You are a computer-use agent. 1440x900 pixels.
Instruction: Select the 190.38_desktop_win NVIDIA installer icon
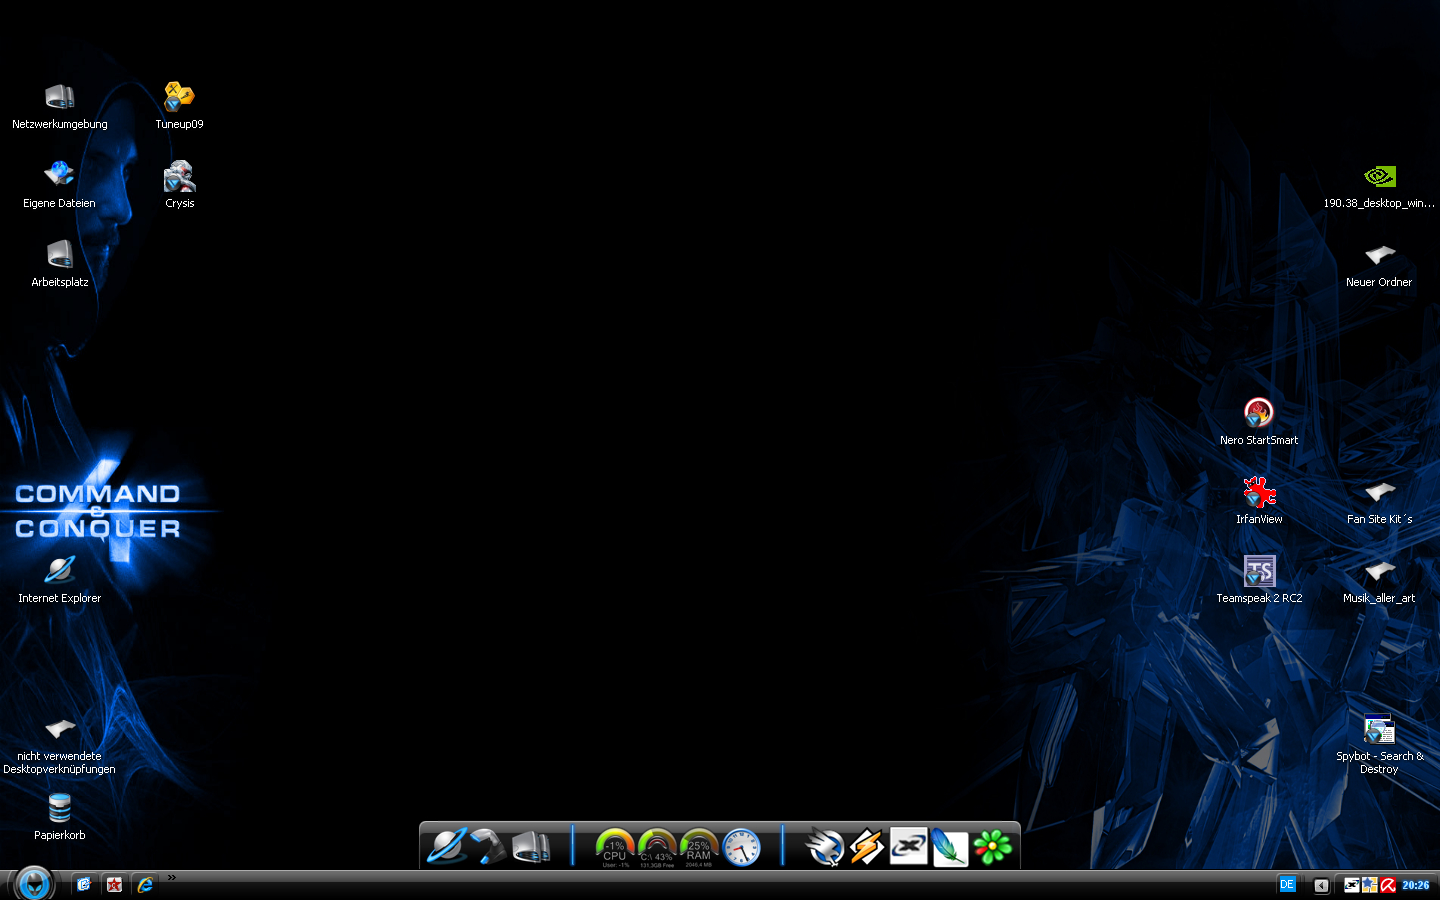point(1379,185)
